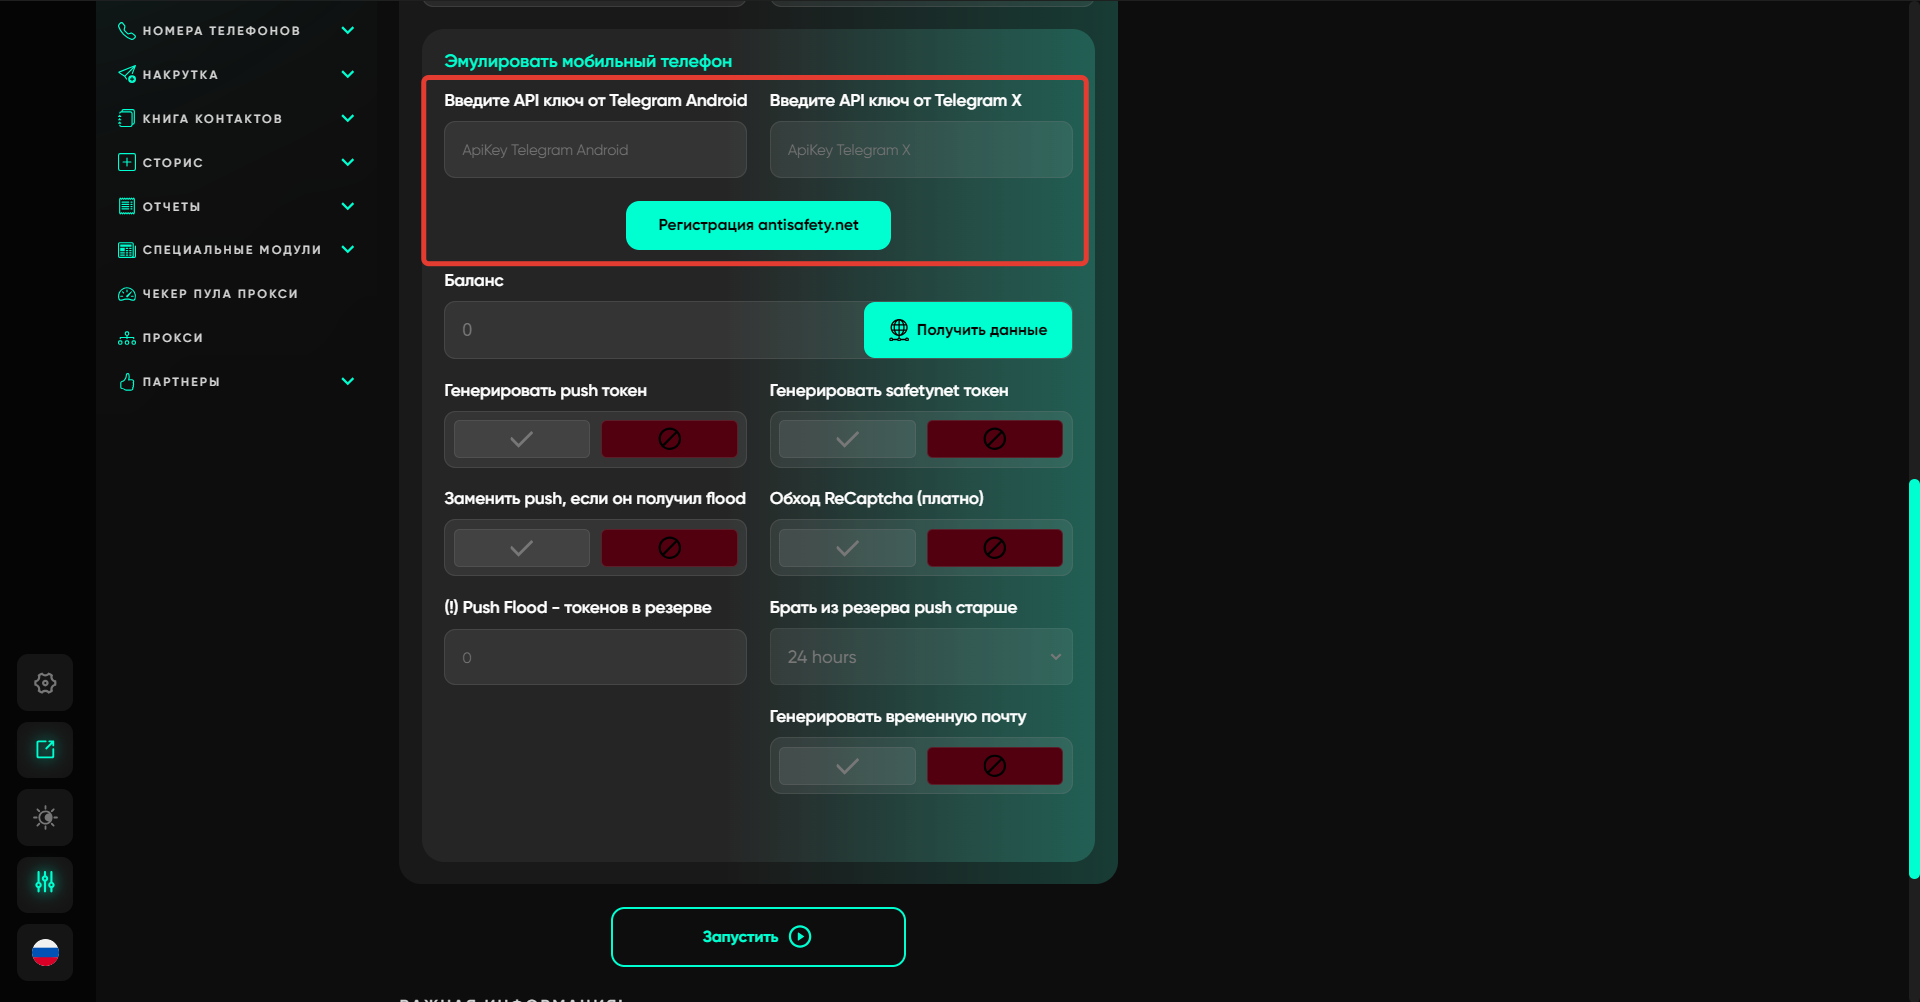Open the 24 hours dropdown
The height and width of the screenshot is (1002, 1920).
[x=920, y=657]
